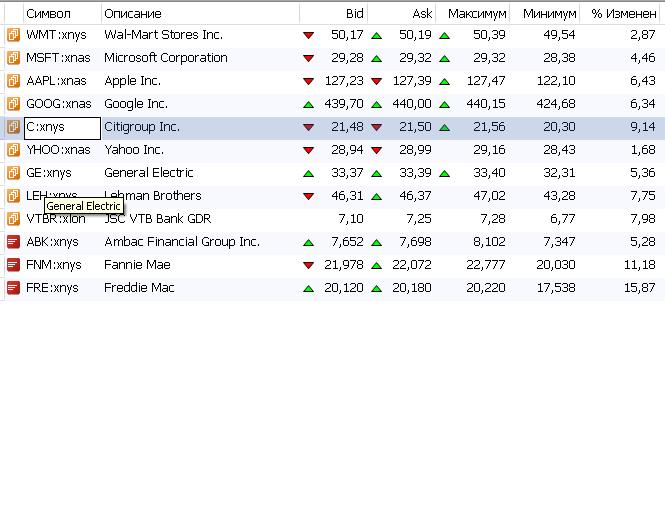Select the ABK:xnys symbol cell
The image size is (665, 512).
52,242
